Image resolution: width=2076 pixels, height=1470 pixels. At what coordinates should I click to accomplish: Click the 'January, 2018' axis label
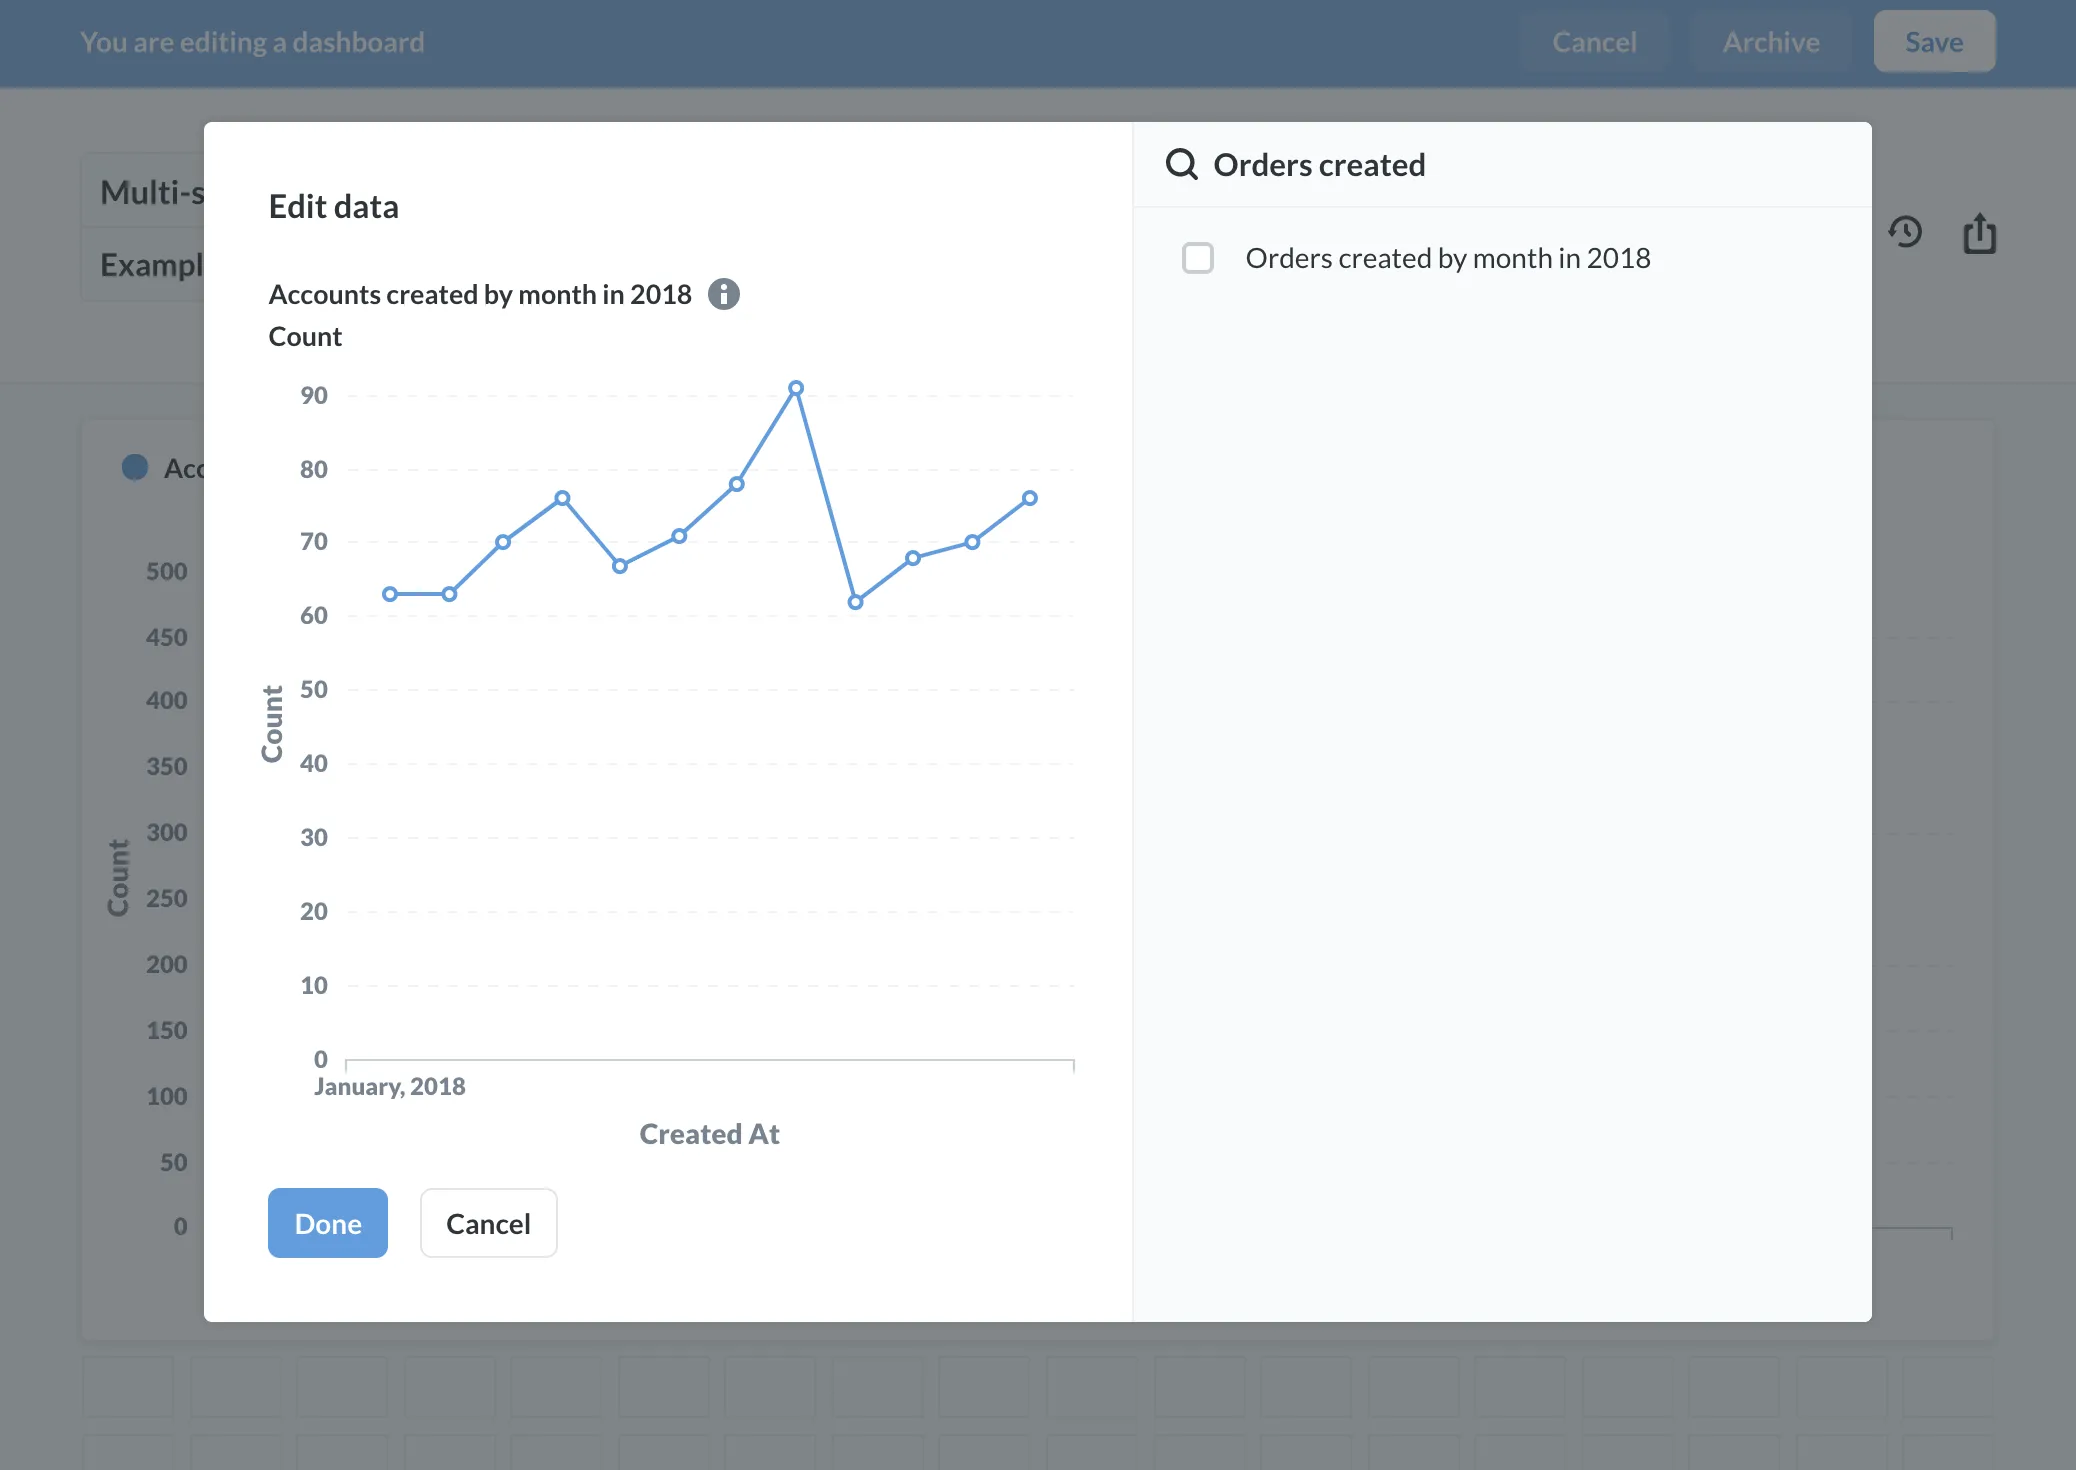[390, 1086]
